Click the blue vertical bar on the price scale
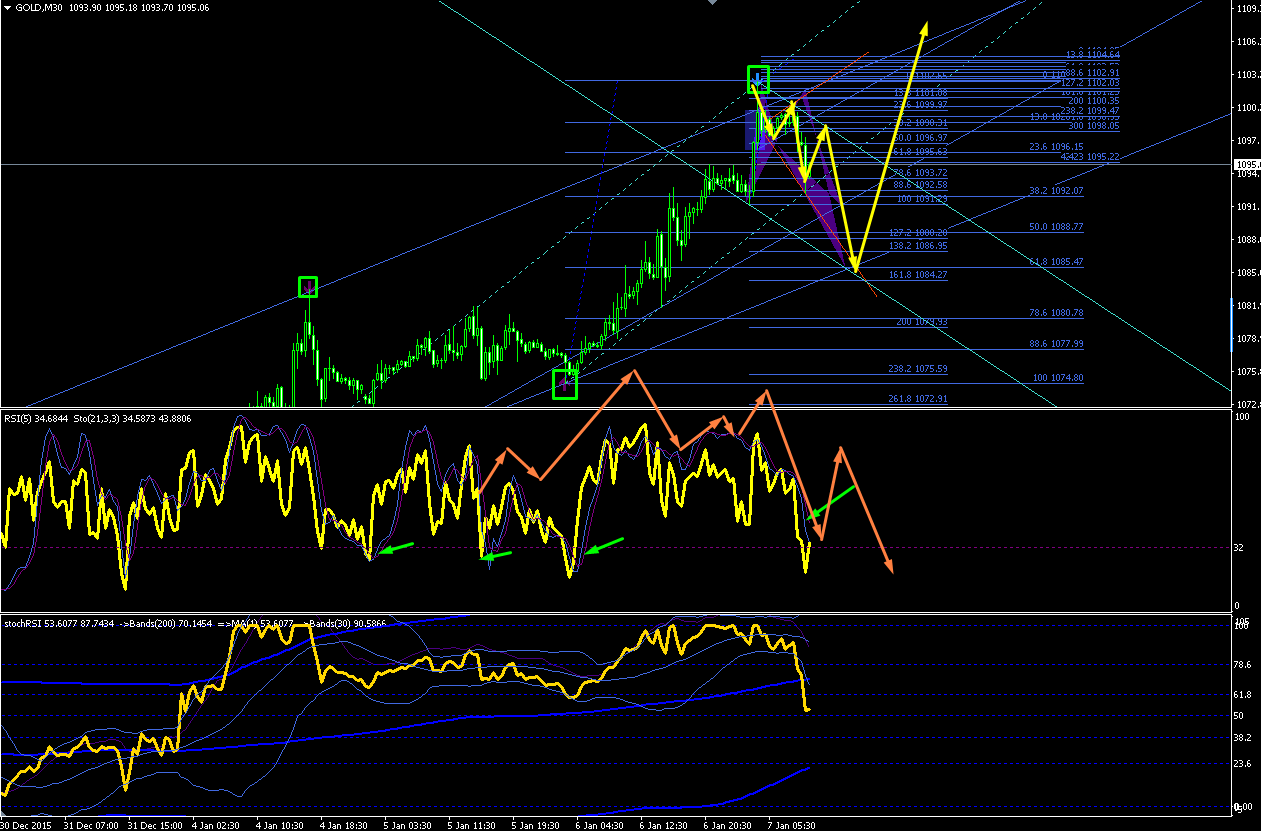 click(1232, 325)
